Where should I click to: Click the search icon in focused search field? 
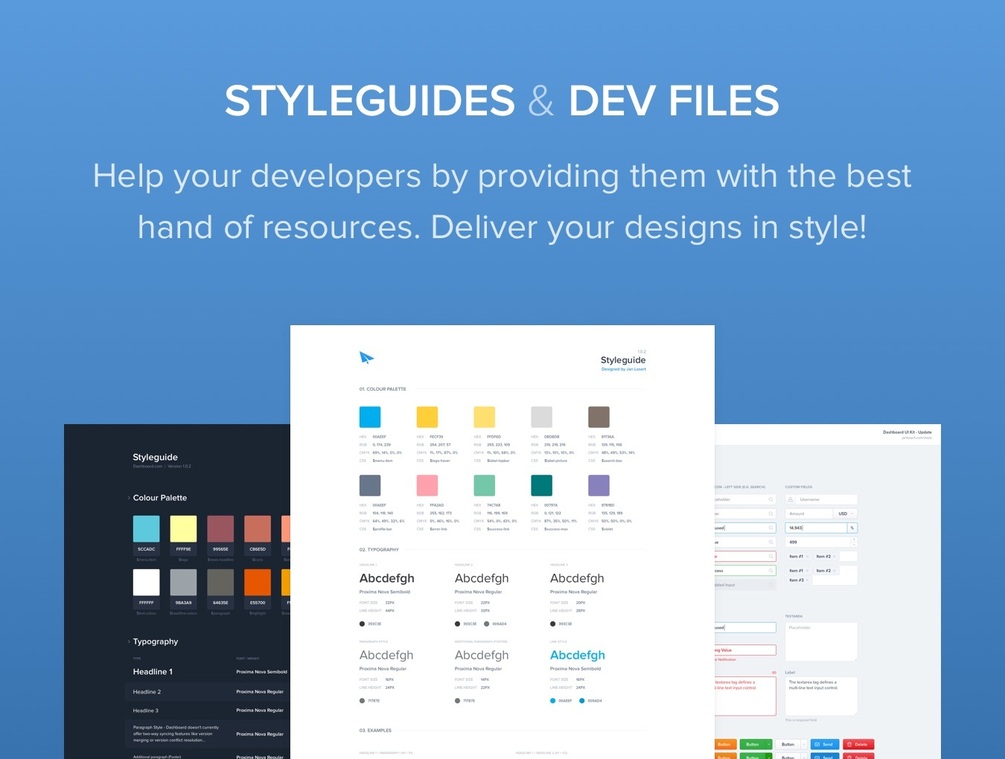pyautogui.click(x=771, y=528)
